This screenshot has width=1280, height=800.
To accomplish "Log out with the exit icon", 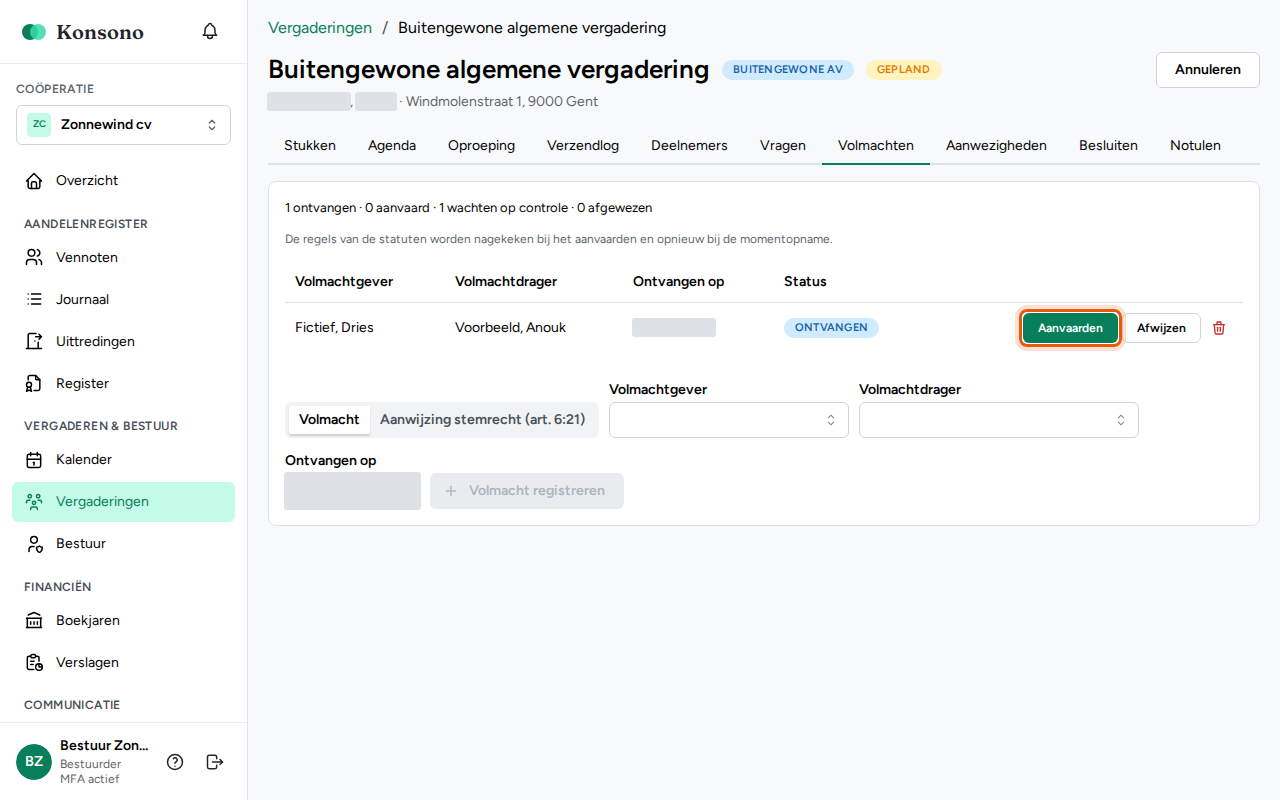I will point(215,762).
